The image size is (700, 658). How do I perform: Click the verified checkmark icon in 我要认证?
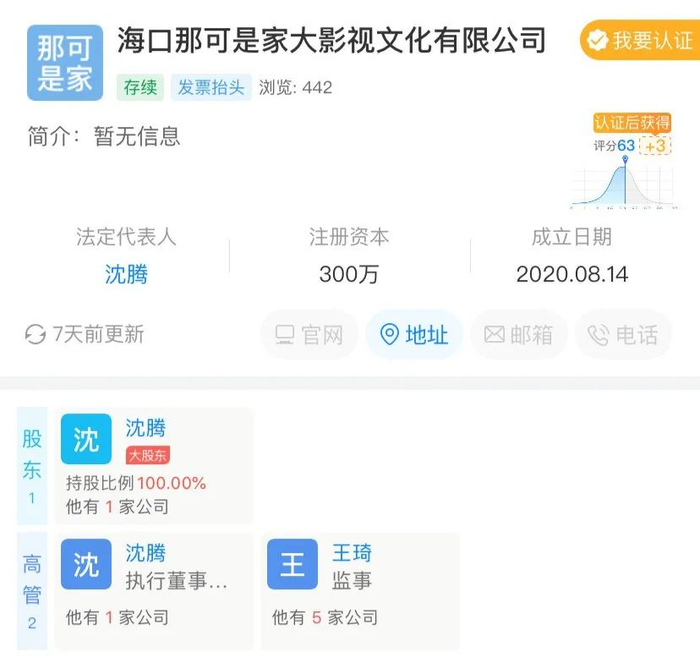click(597, 41)
